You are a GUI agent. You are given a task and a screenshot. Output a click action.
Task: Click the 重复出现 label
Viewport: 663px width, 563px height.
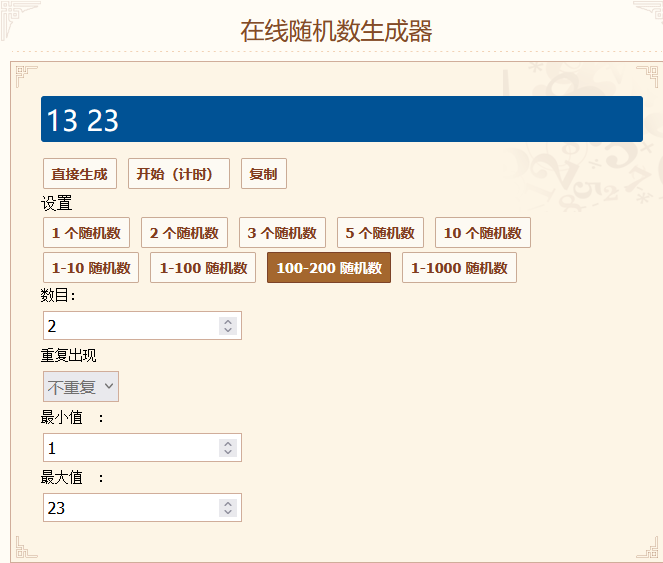click(x=68, y=355)
